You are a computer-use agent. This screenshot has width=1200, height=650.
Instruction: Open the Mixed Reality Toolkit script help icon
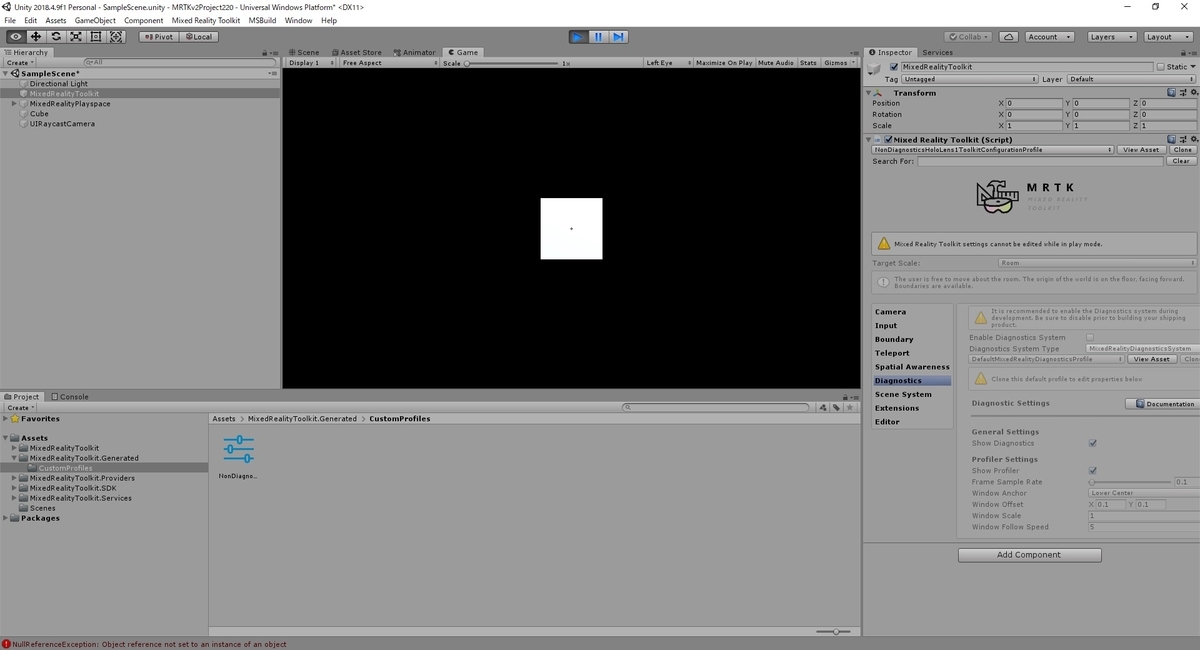pyautogui.click(x=1172, y=140)
